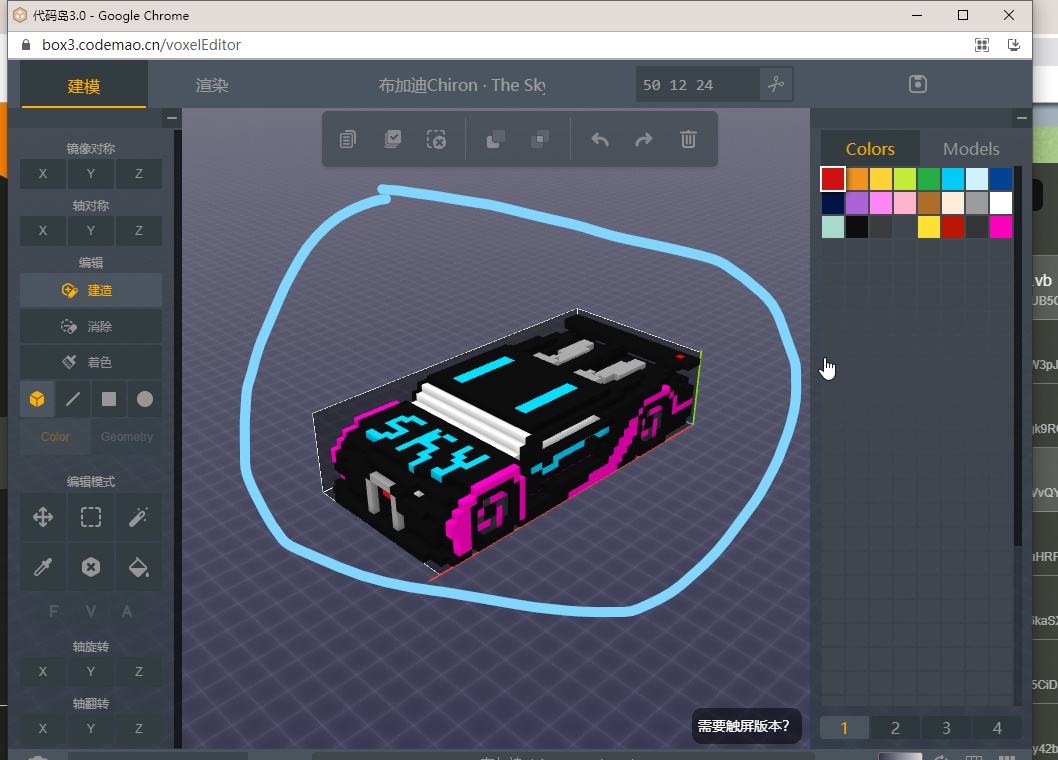1058x760 pixels.
Task: Switch to the Models tab
Action: pyautogui.click(x=971, y=149)
